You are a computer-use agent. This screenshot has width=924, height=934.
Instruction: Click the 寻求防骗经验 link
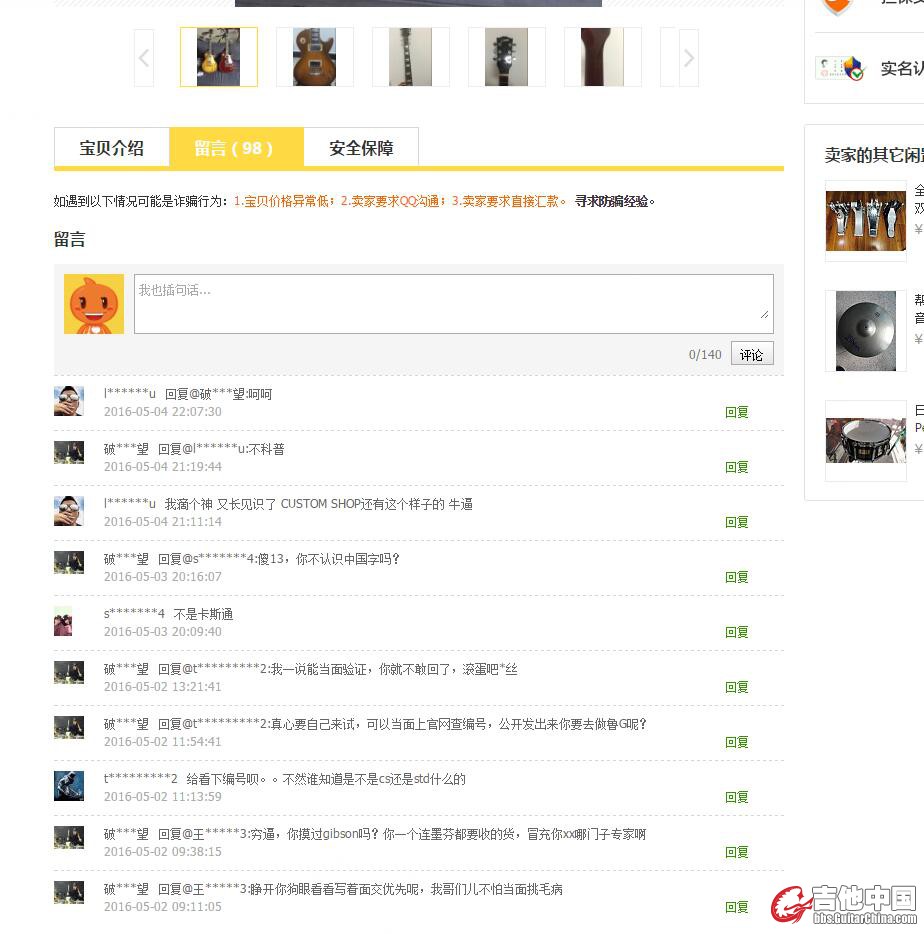point(612,201)
